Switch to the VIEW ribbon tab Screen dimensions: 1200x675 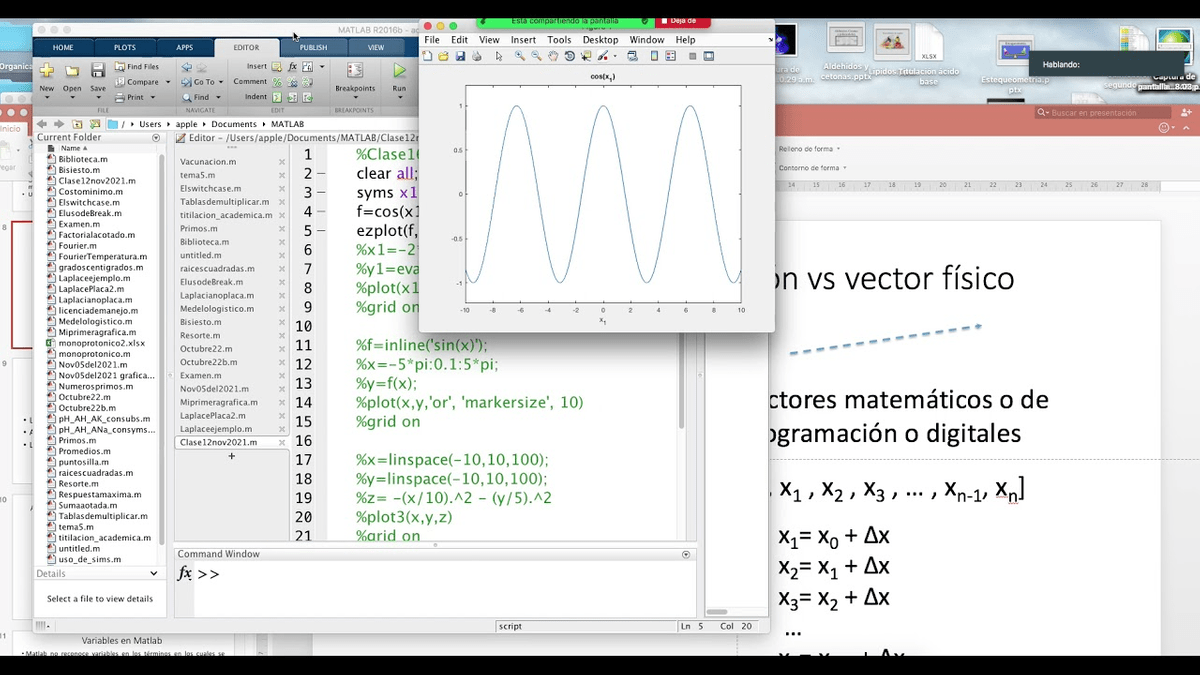pos(376,47)
